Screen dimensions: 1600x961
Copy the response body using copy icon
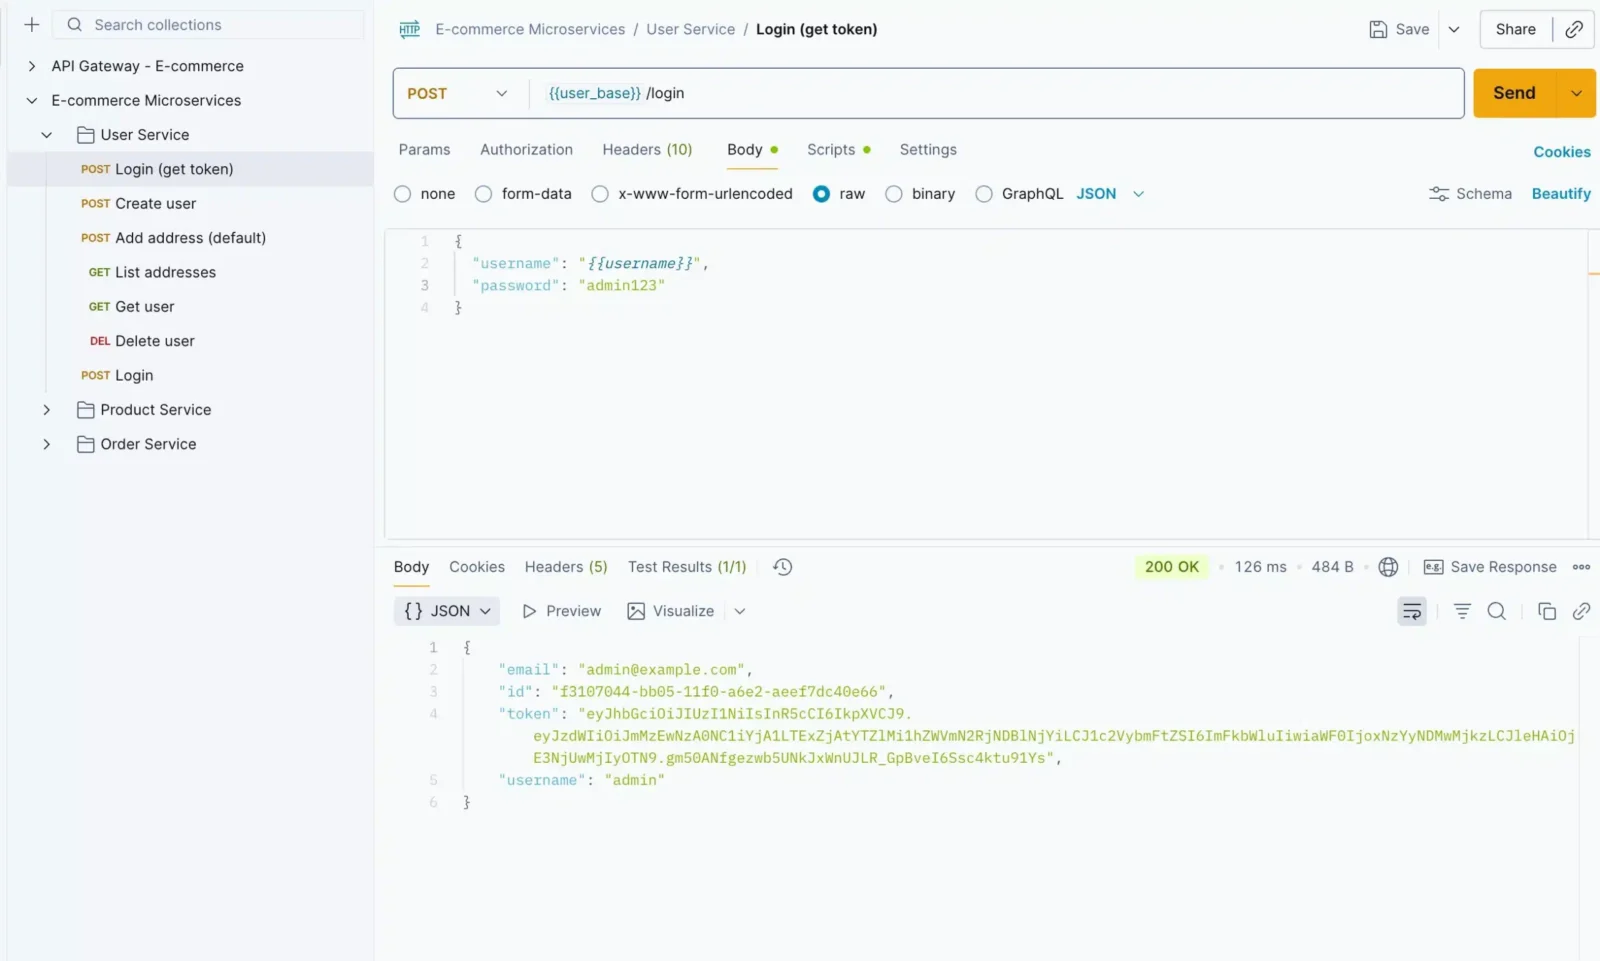(x=1546, y=611)
